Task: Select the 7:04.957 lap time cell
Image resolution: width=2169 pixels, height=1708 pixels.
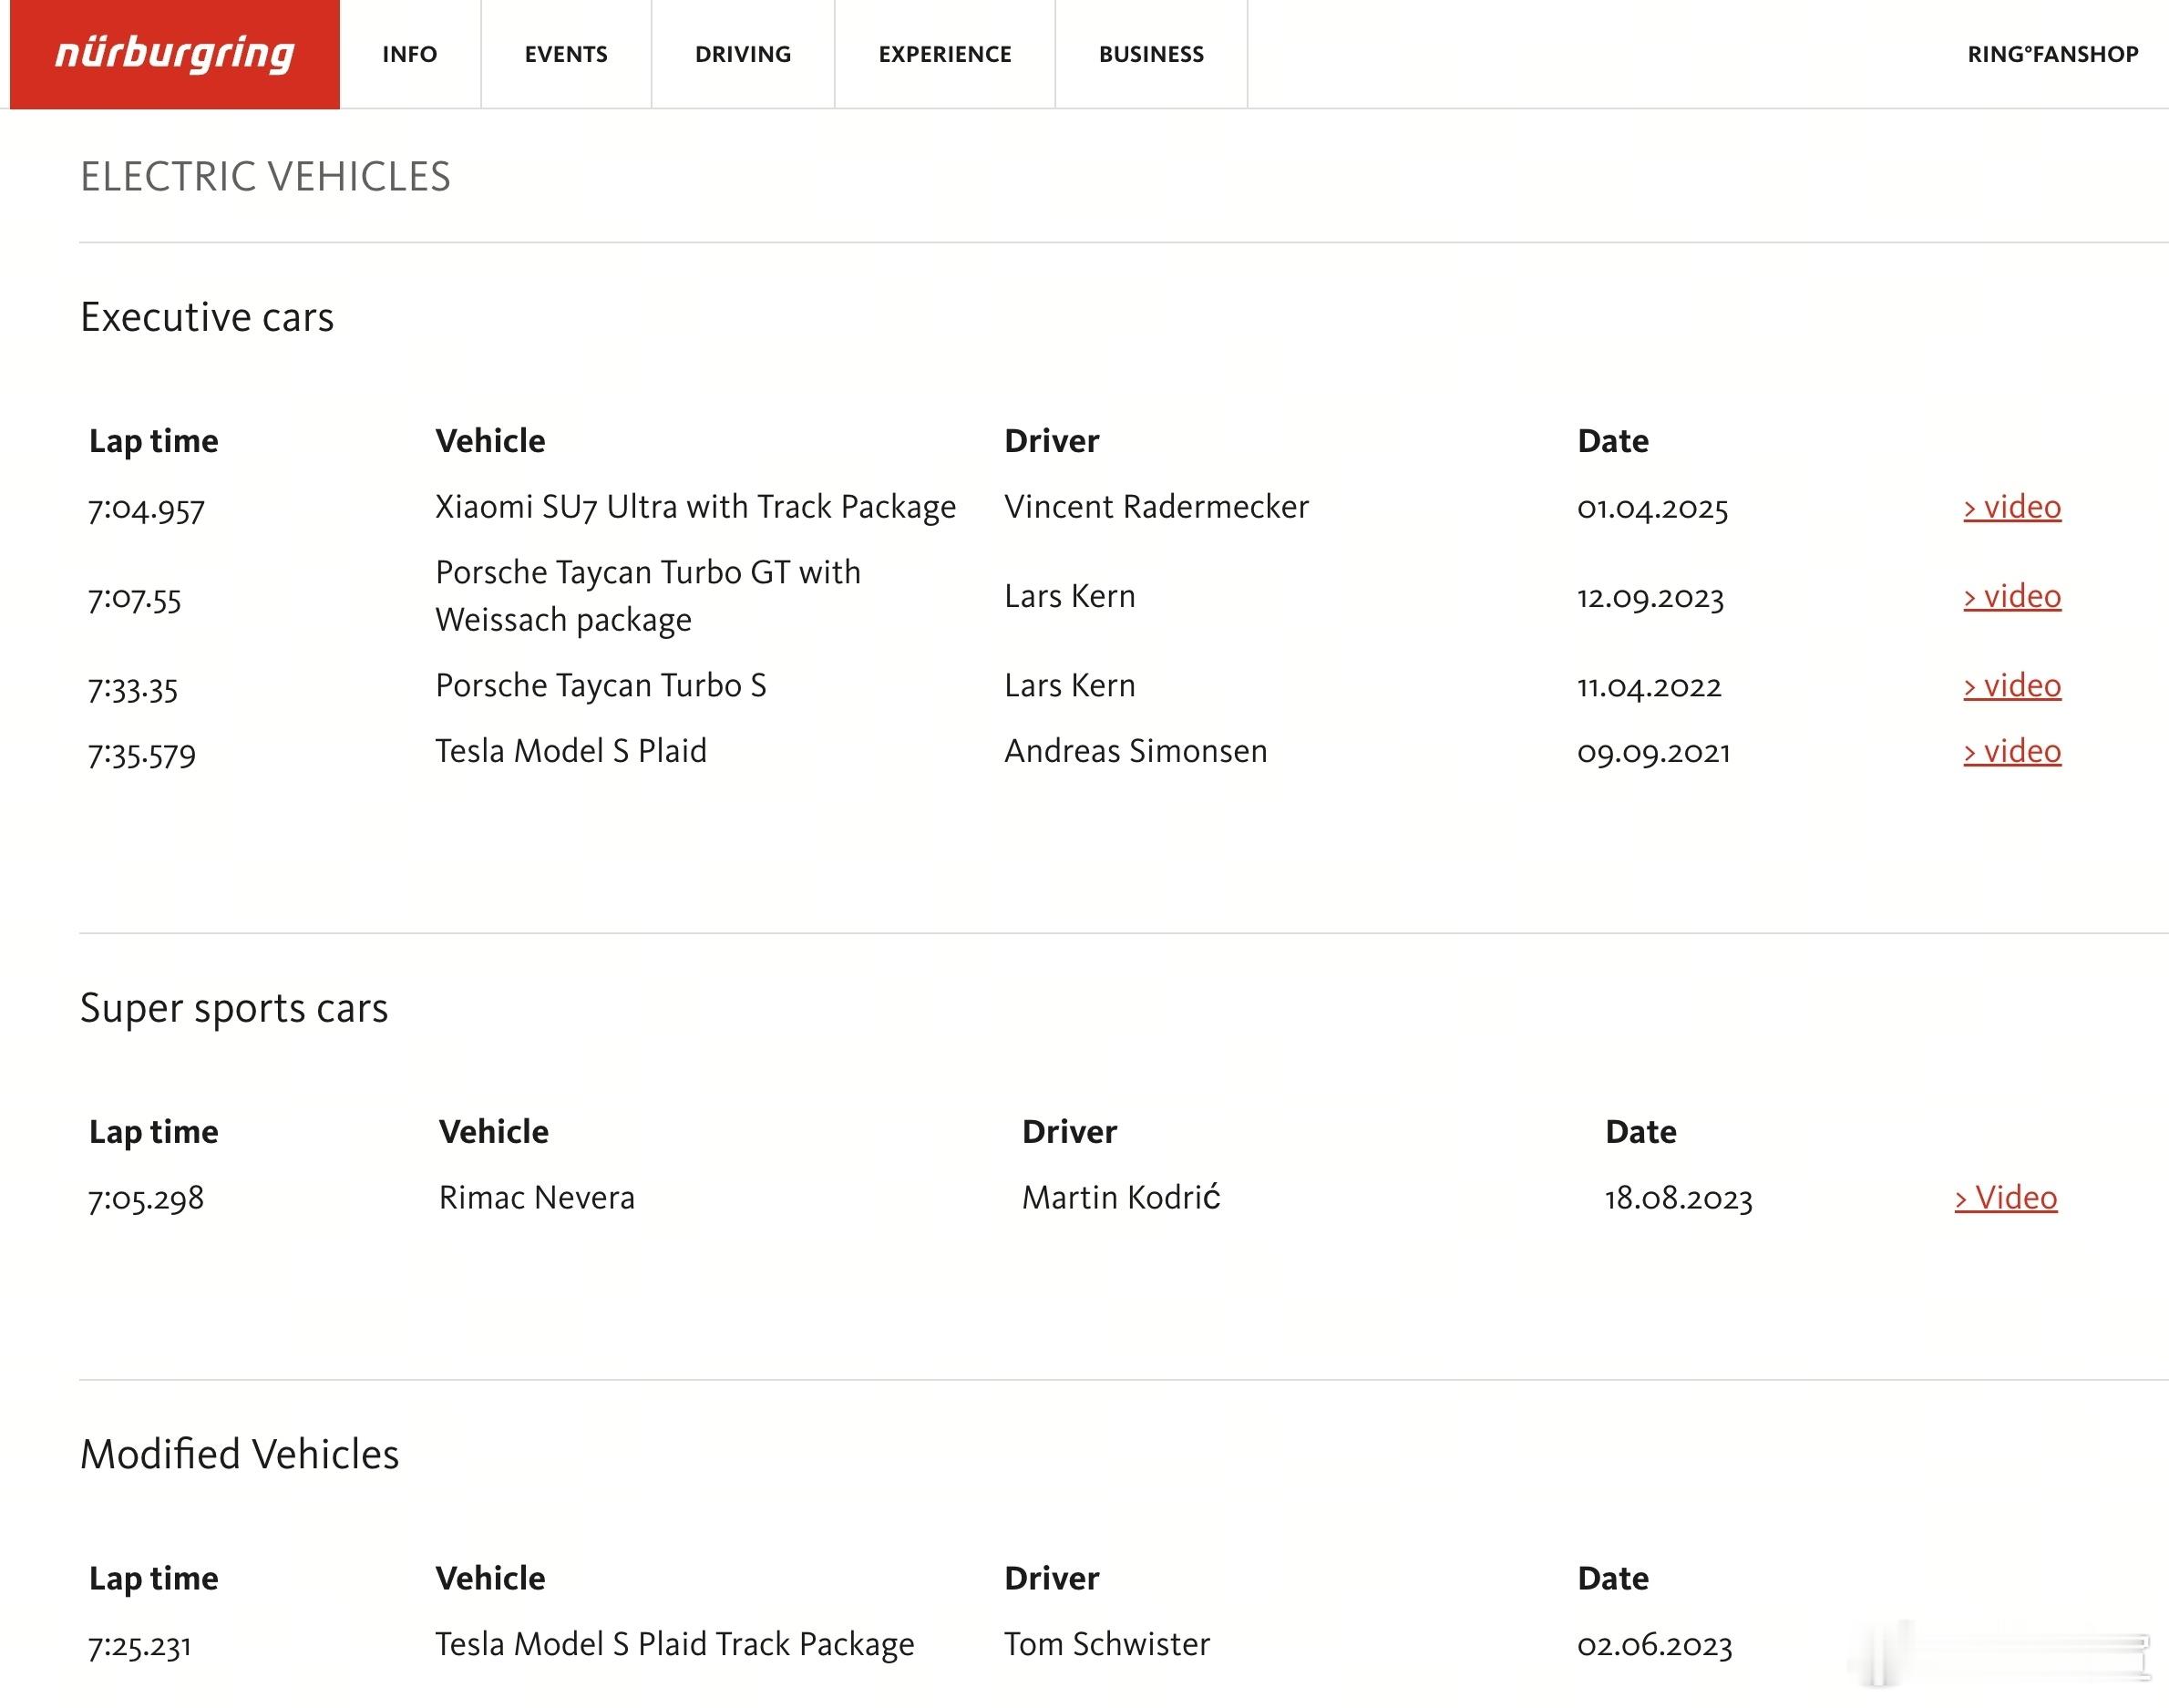Action: point(147,508)
